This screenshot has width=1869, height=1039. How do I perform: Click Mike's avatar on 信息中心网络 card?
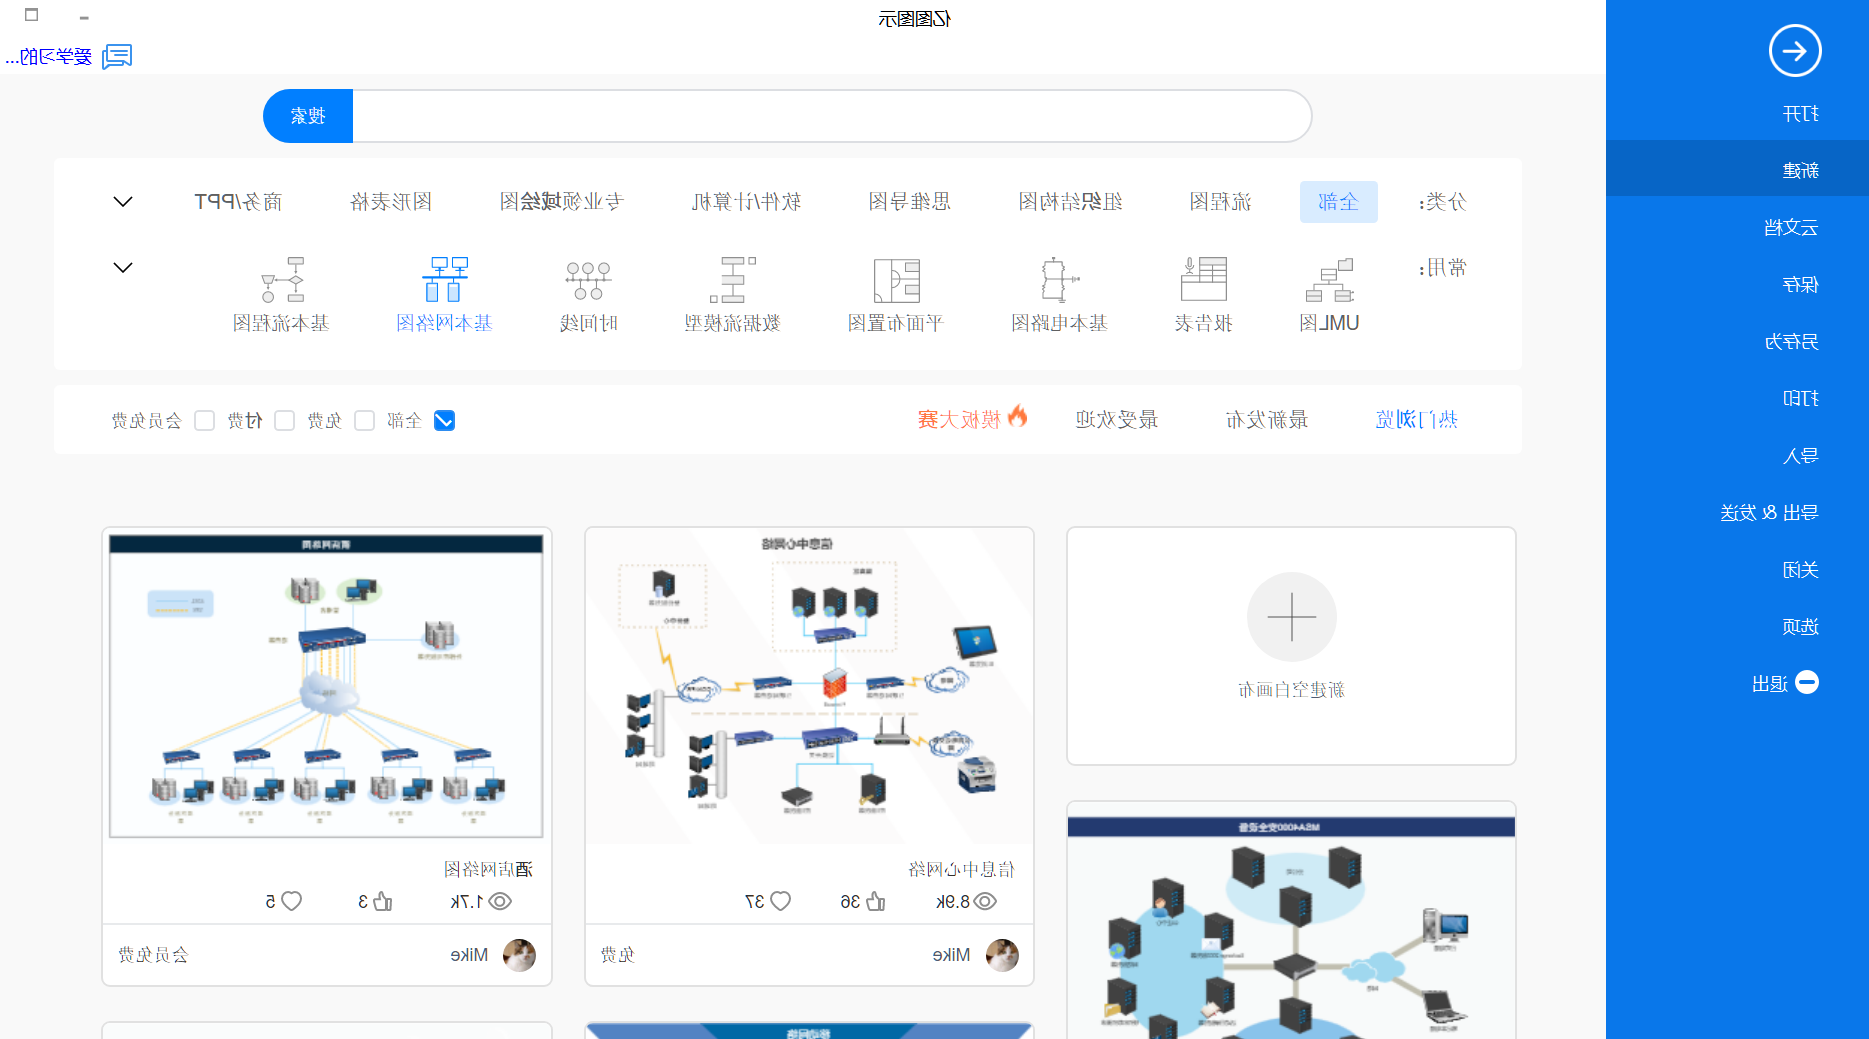[1002, 955]
